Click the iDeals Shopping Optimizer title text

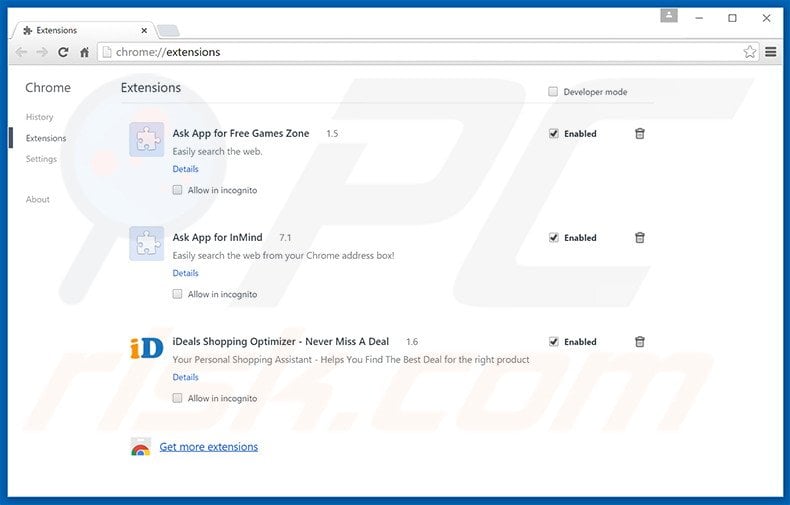pyautogui.click(x=281, y=342)
